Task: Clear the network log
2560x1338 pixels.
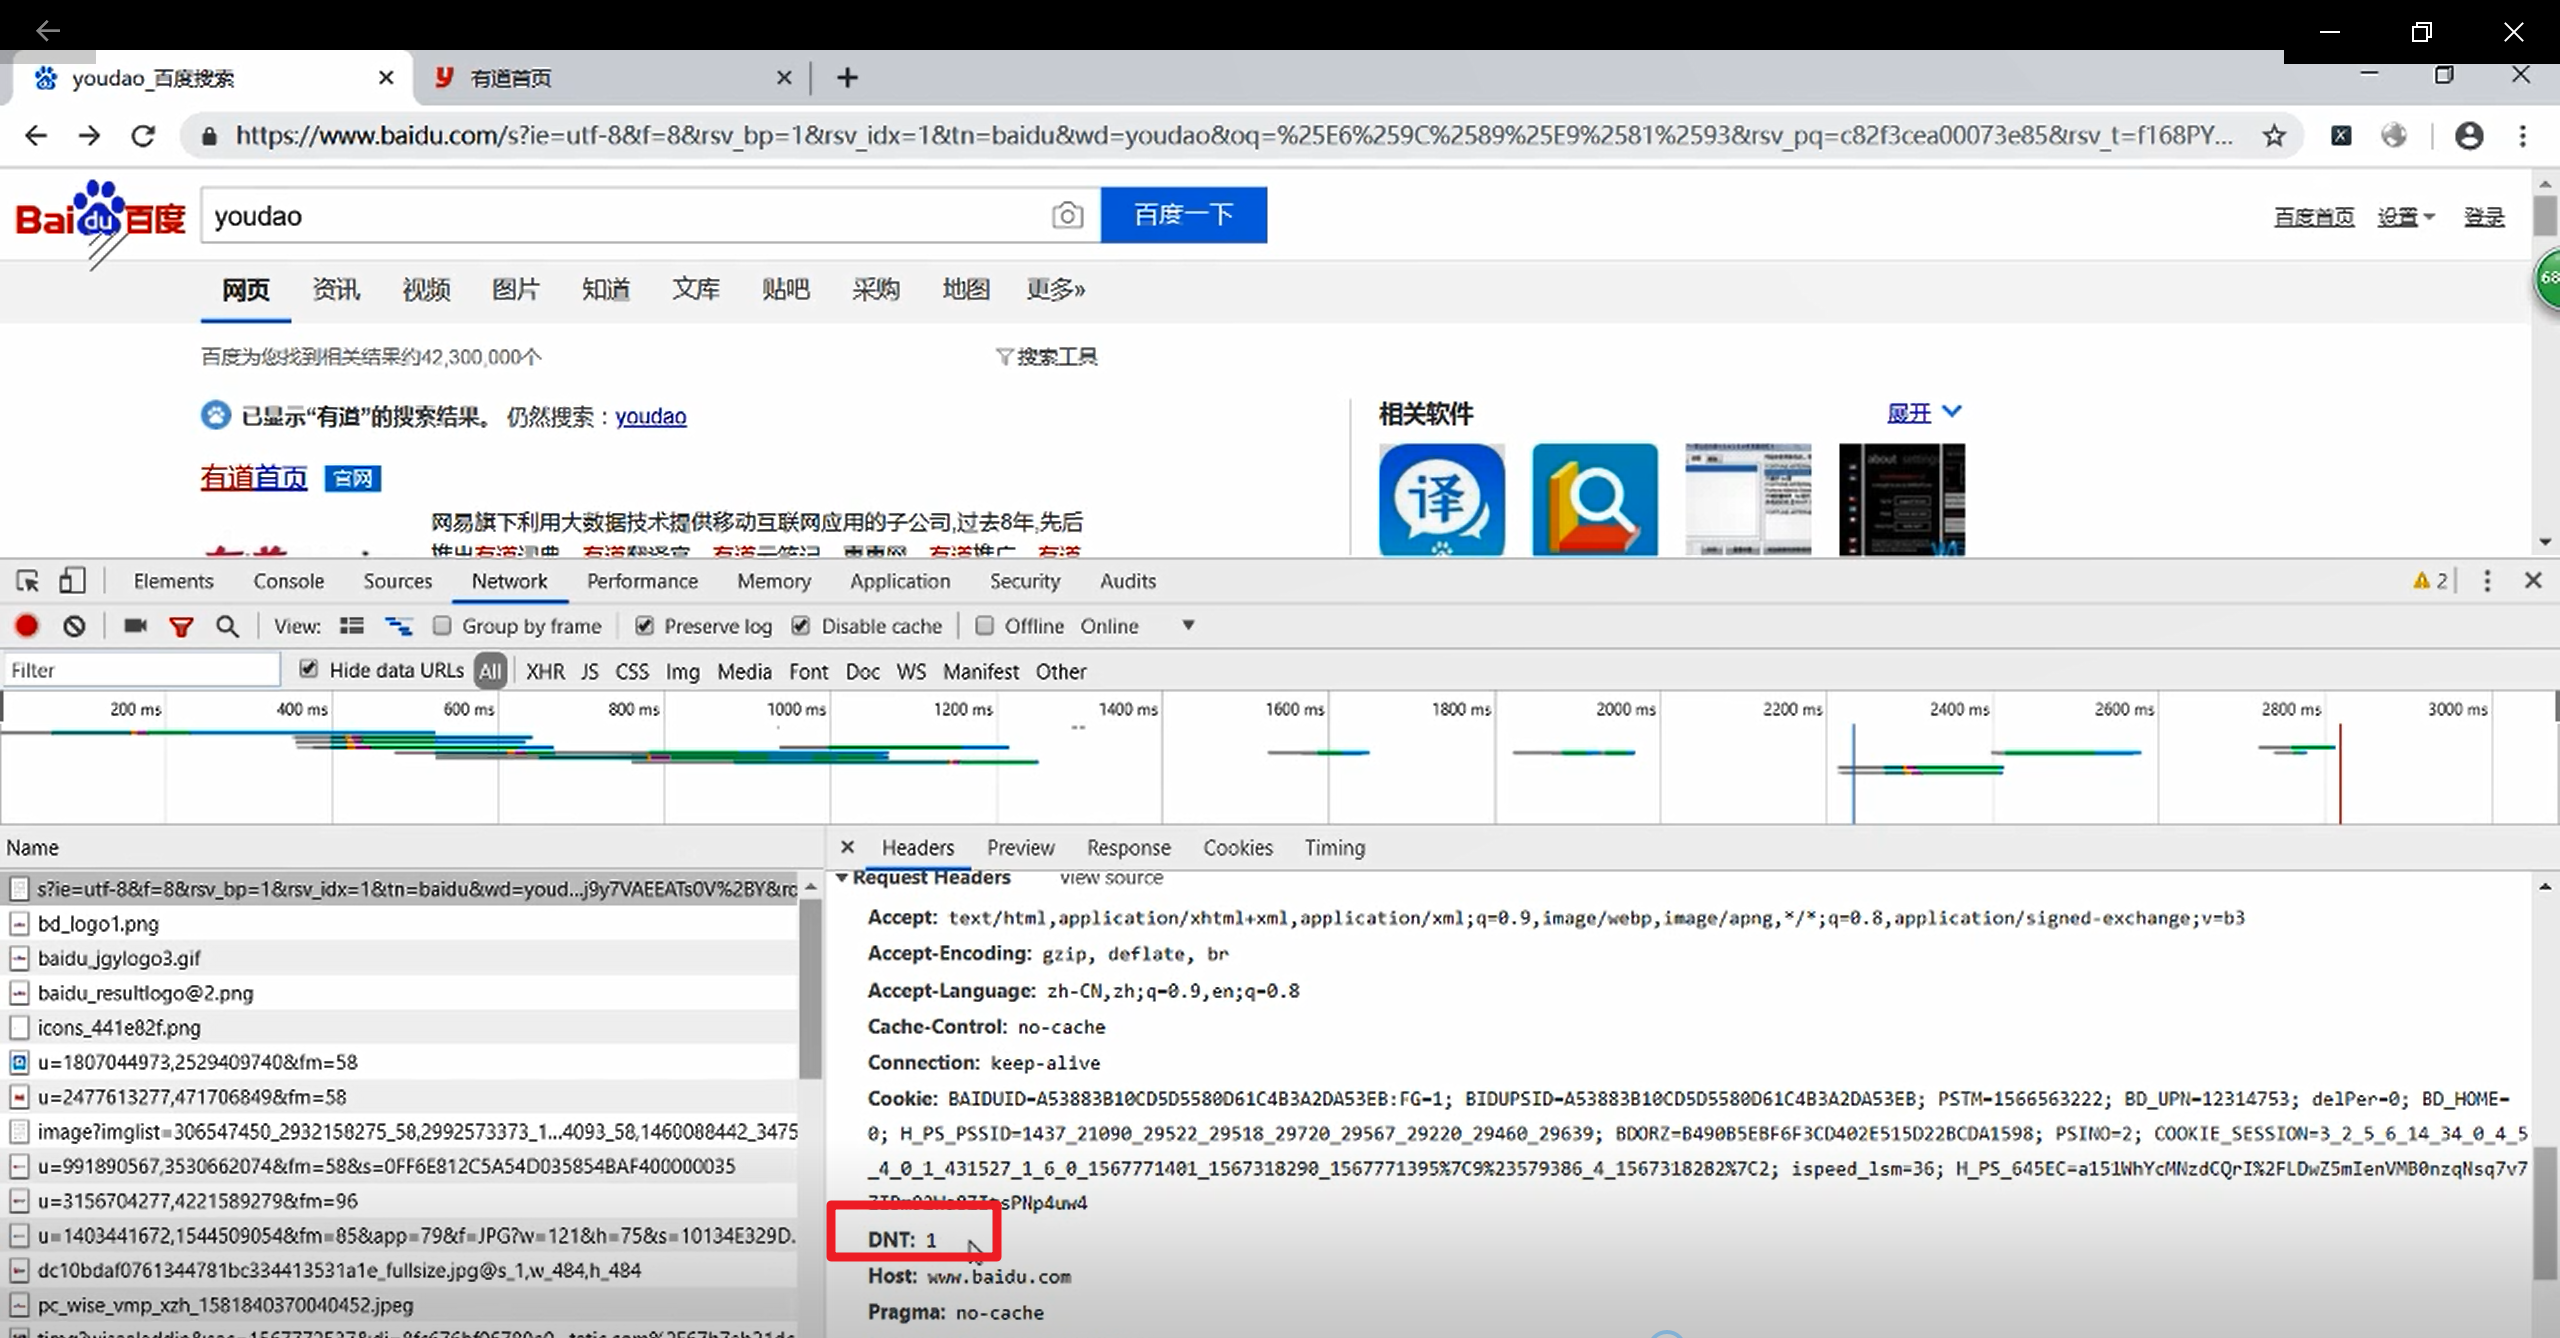Action: click(x=74, y=626)
